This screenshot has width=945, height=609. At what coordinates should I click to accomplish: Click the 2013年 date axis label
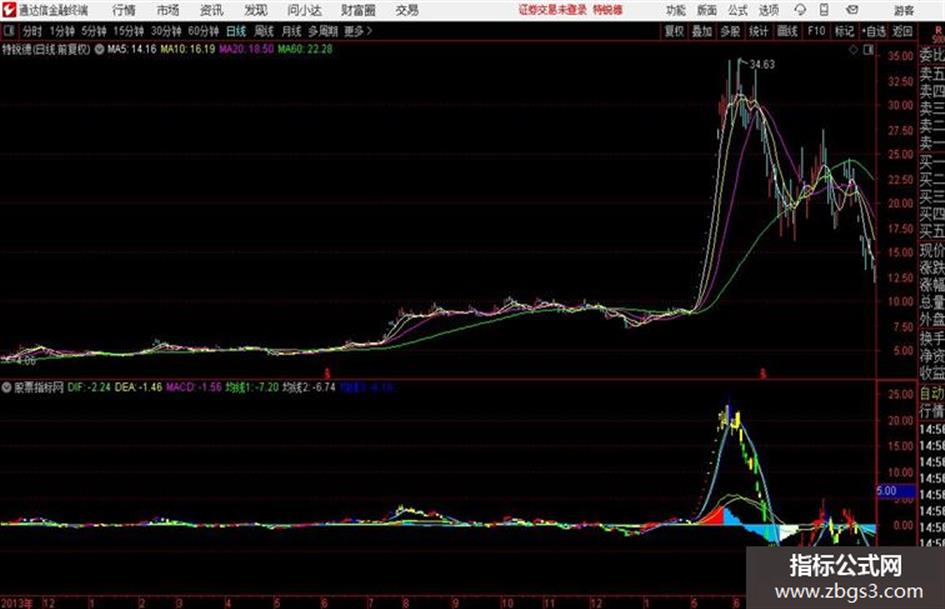point(16,603)
